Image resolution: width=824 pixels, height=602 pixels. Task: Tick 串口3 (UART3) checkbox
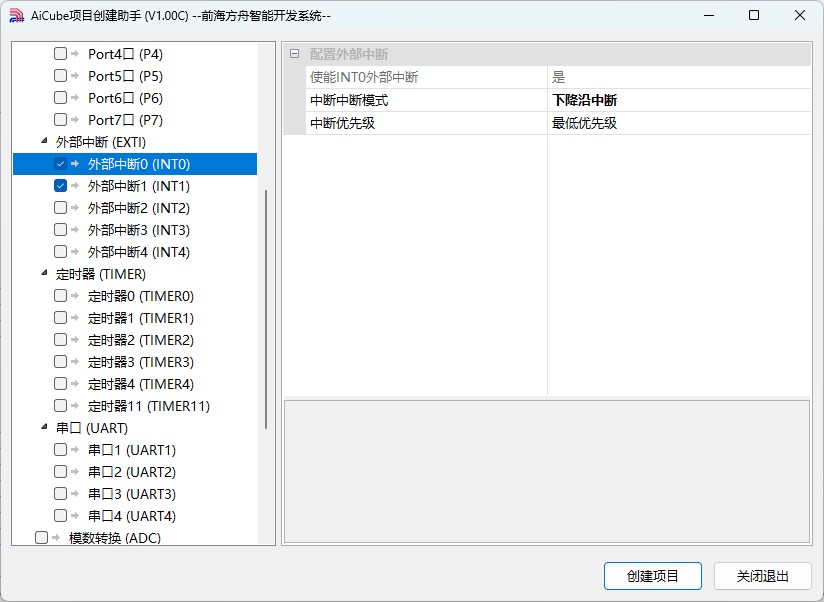point(60,494)
